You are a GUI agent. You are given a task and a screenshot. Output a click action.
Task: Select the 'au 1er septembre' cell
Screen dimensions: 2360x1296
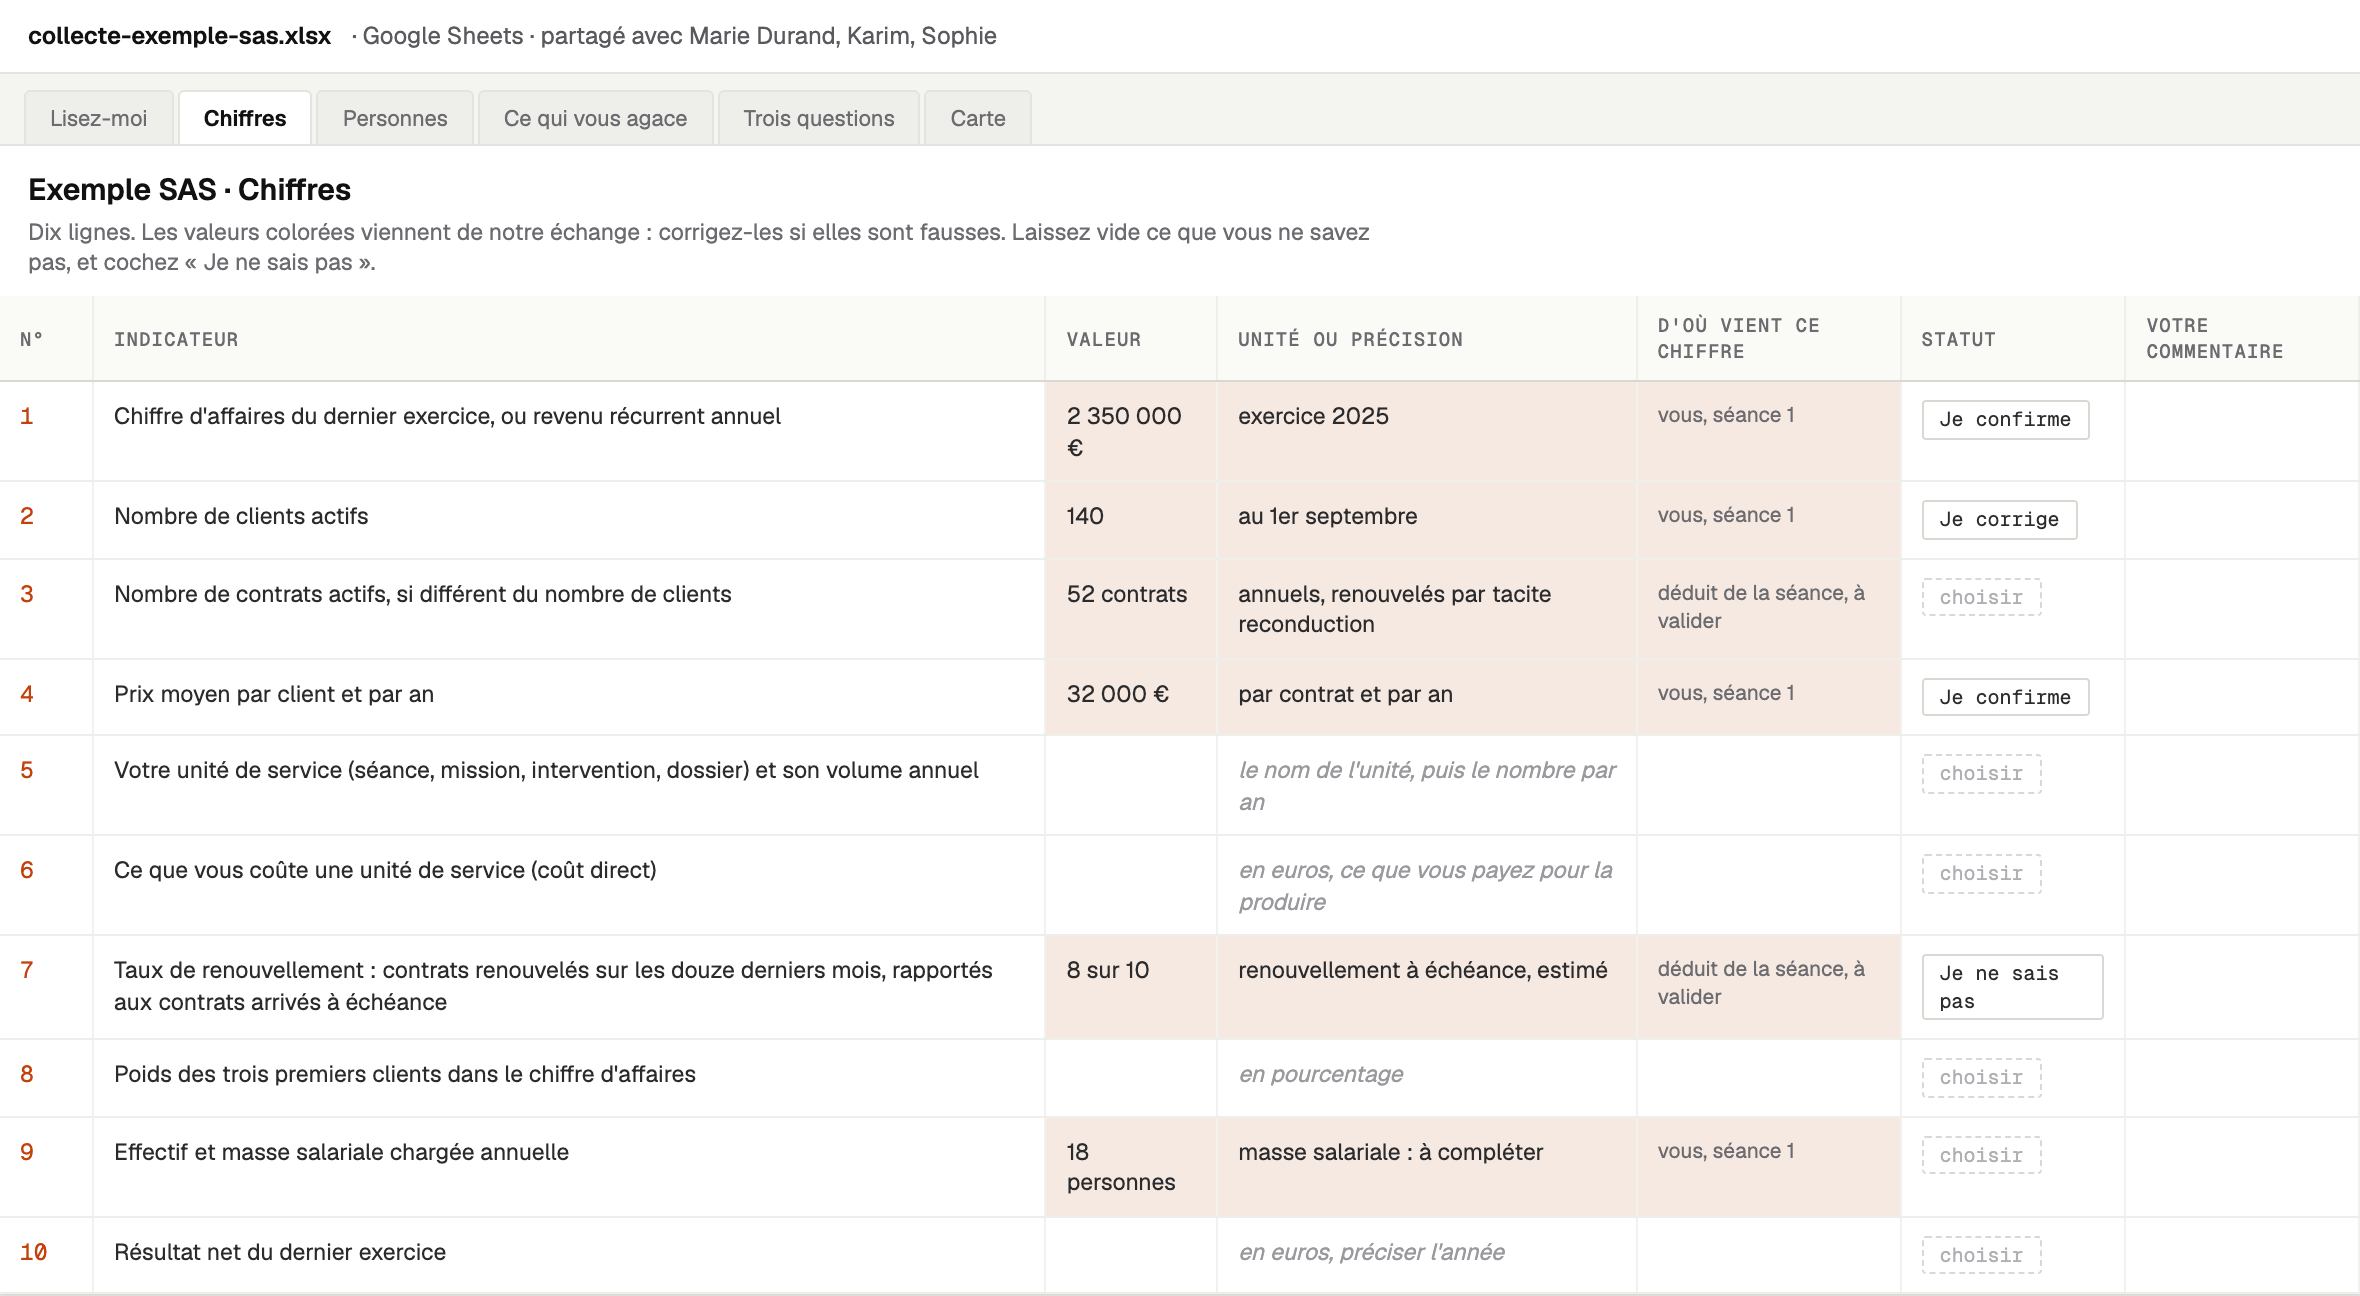pos(1427,520)
